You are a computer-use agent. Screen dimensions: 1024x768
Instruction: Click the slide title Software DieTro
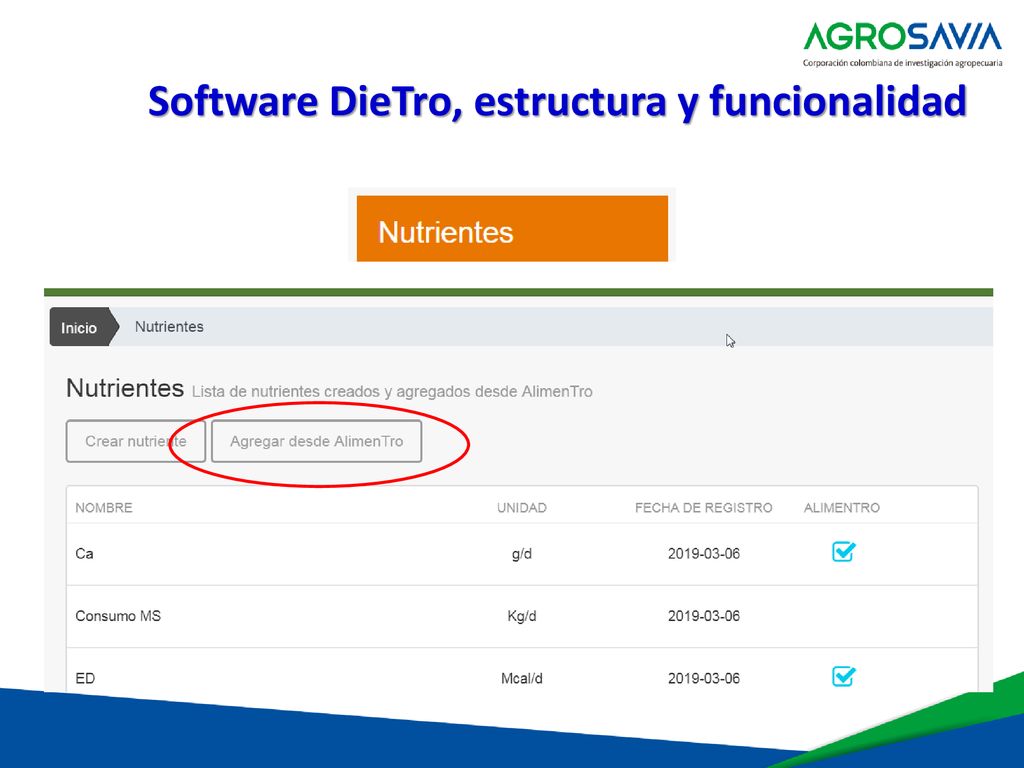(557, 102)
